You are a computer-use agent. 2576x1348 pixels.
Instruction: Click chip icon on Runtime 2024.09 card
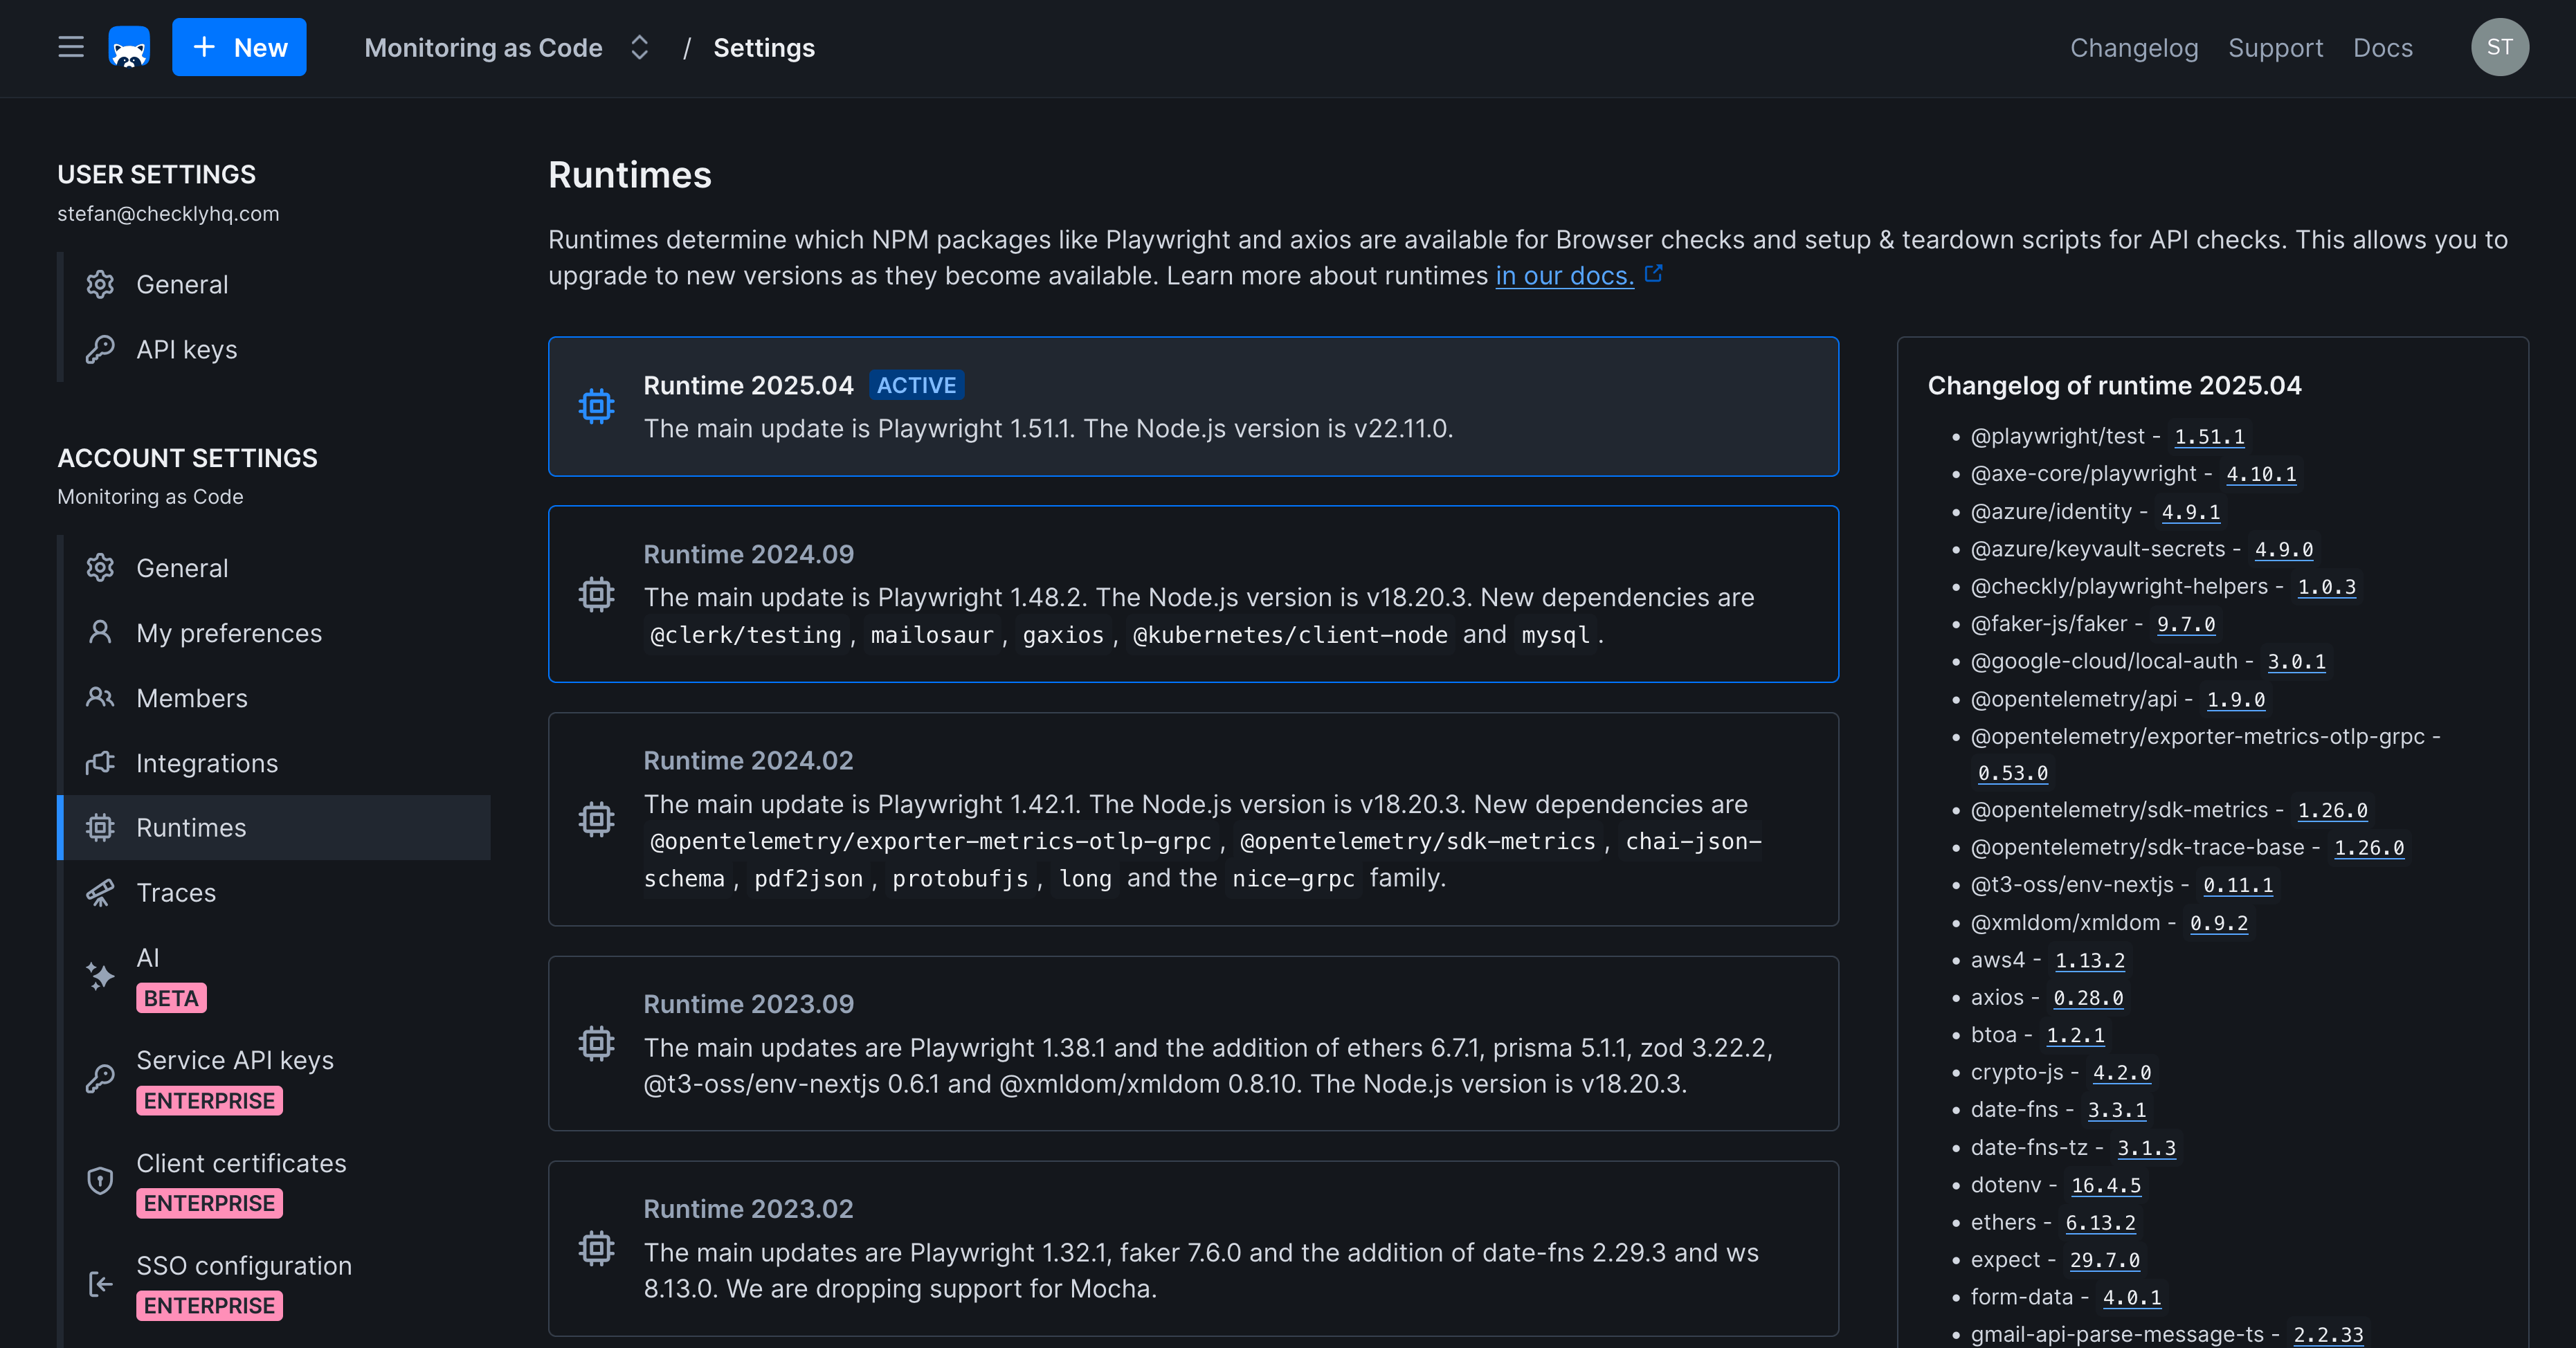596,595
